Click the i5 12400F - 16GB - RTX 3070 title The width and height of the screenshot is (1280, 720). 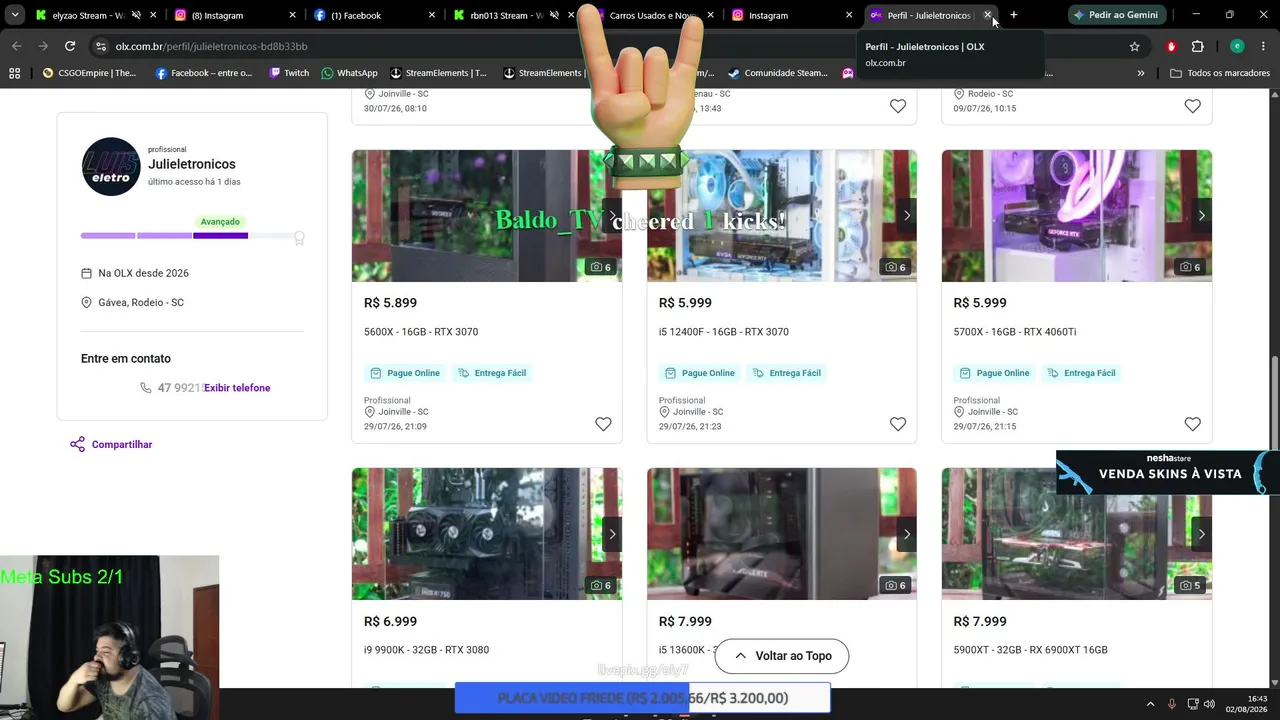coord(724,332)
